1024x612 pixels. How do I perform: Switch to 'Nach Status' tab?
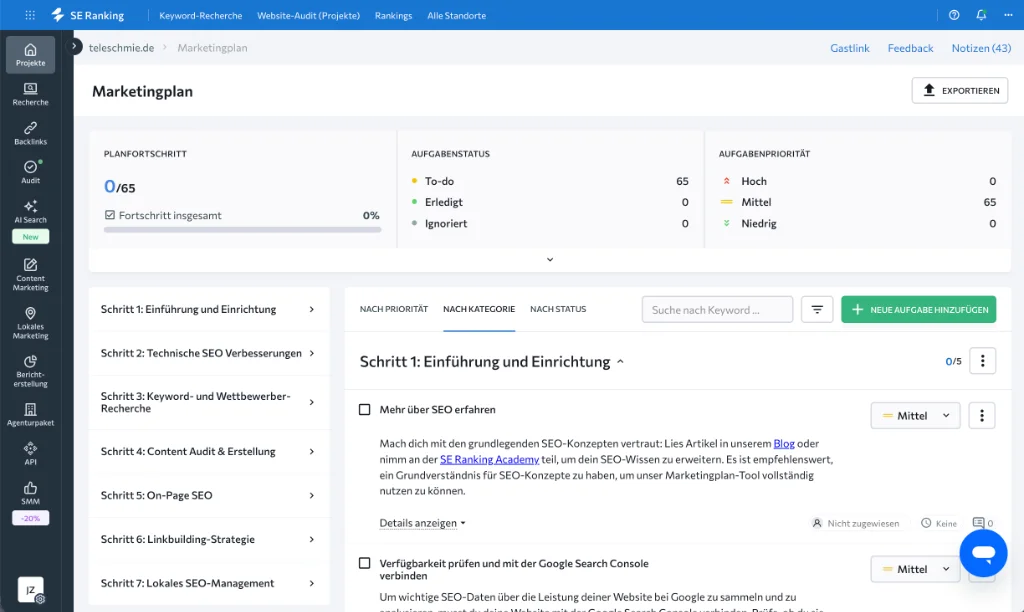[558, 309]
